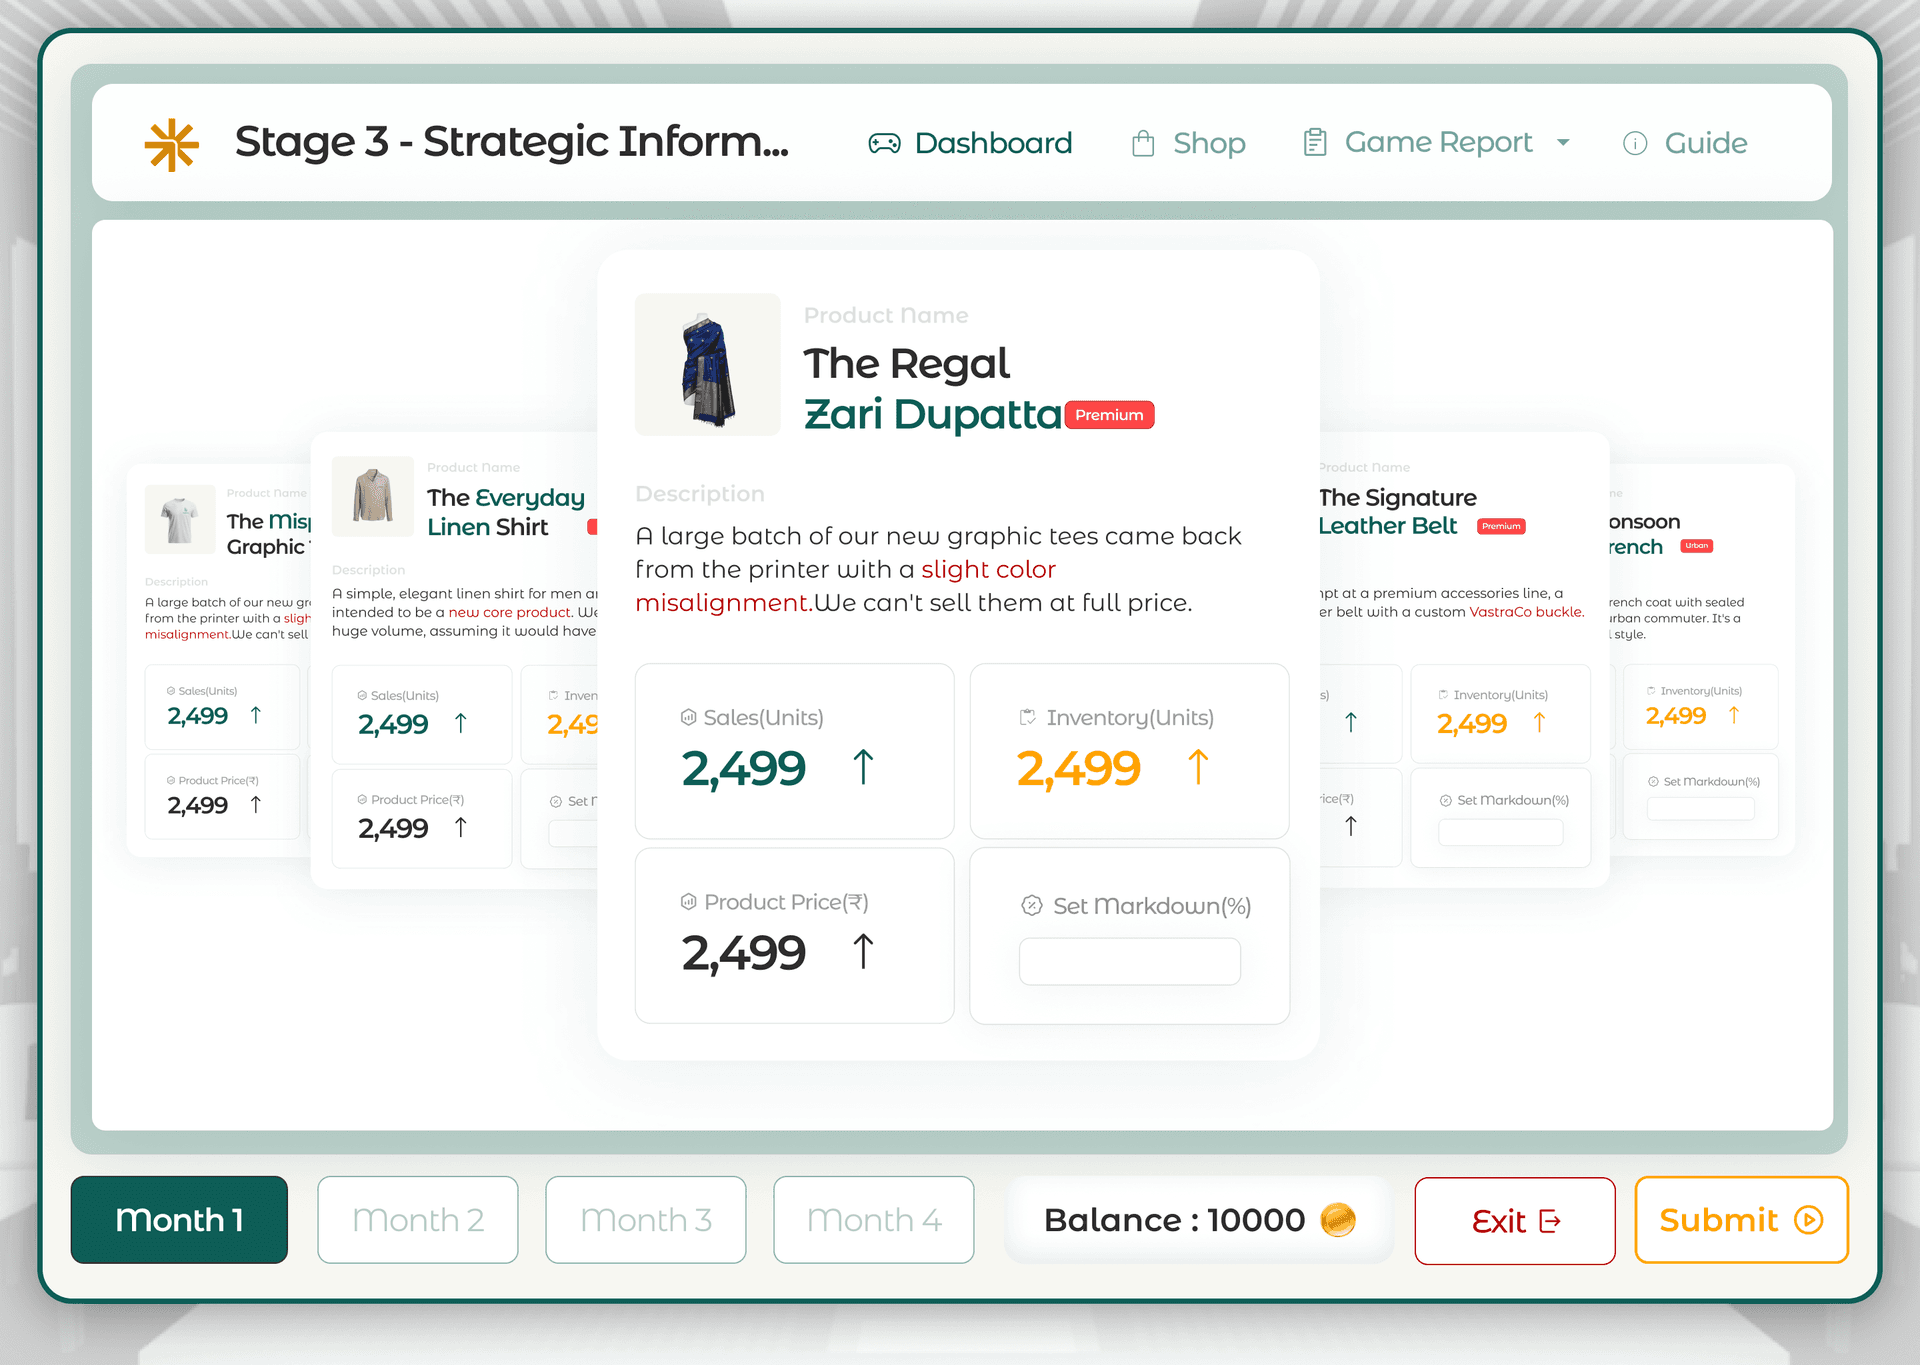Select the Everyday Linen Shirt thumbnail

[373, 496]
